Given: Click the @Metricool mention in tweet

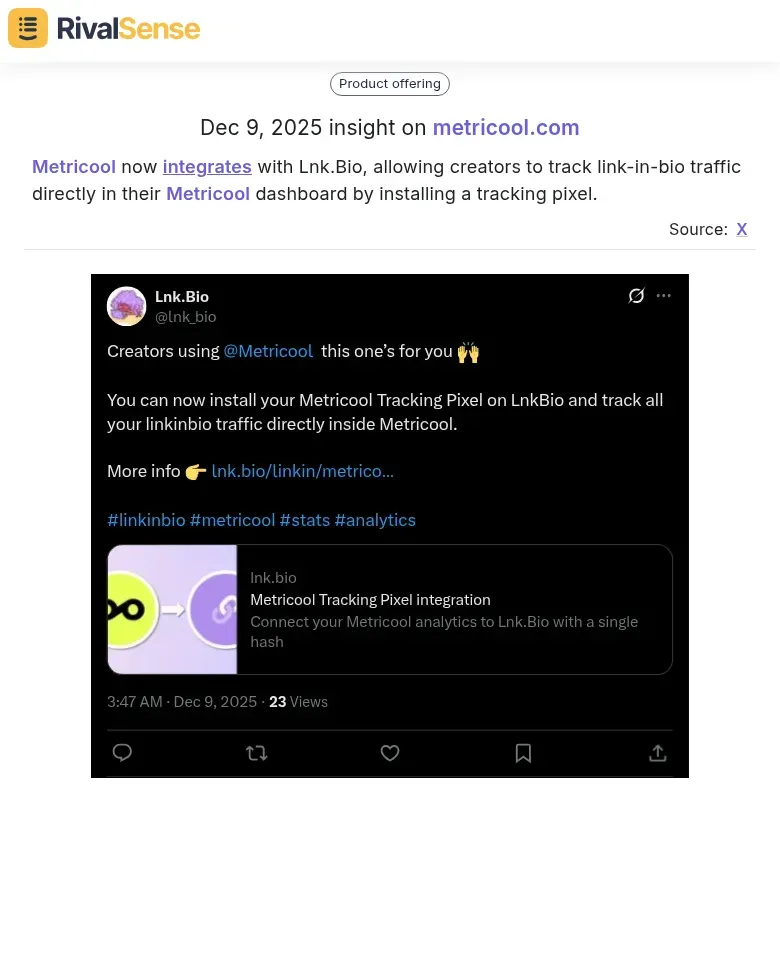Looking at the screenshot, I should (x=268, y=351).
